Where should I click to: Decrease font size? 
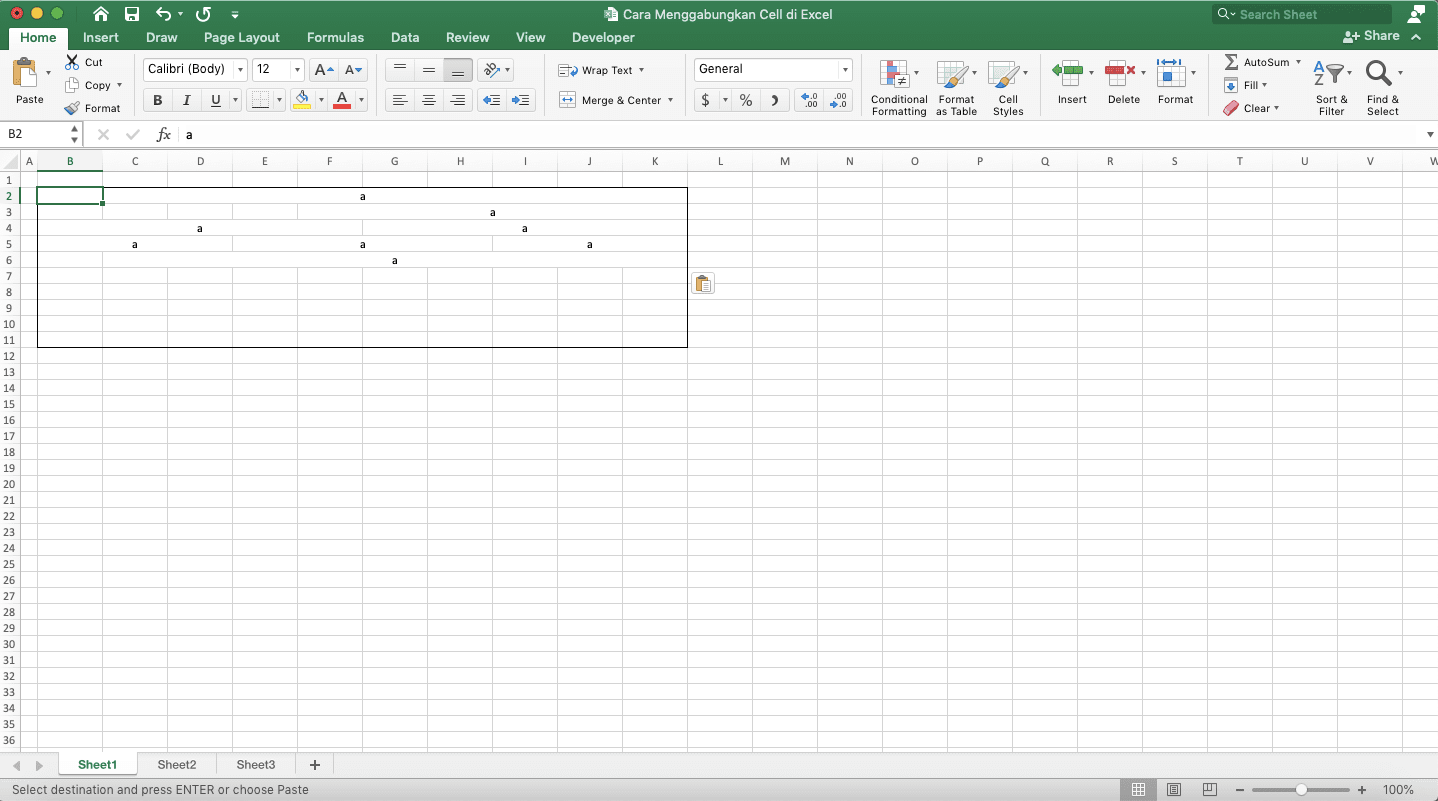click(x=354, y=70)
